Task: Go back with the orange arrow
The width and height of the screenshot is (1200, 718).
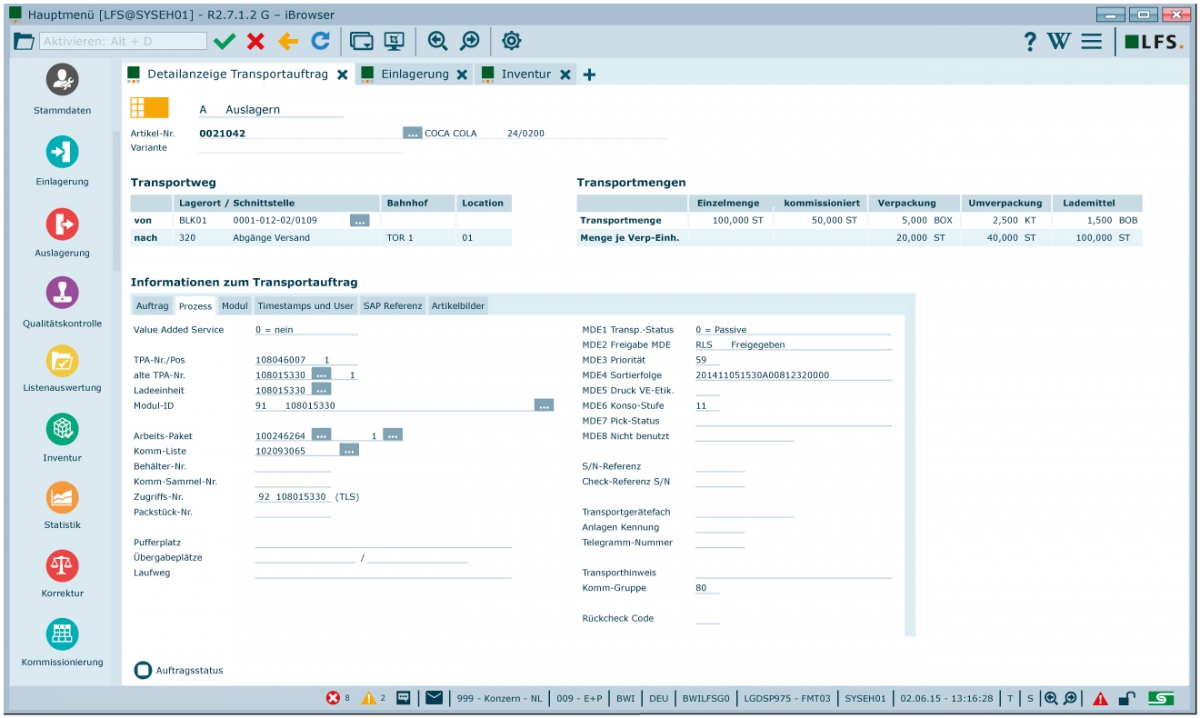Action: 288,41
